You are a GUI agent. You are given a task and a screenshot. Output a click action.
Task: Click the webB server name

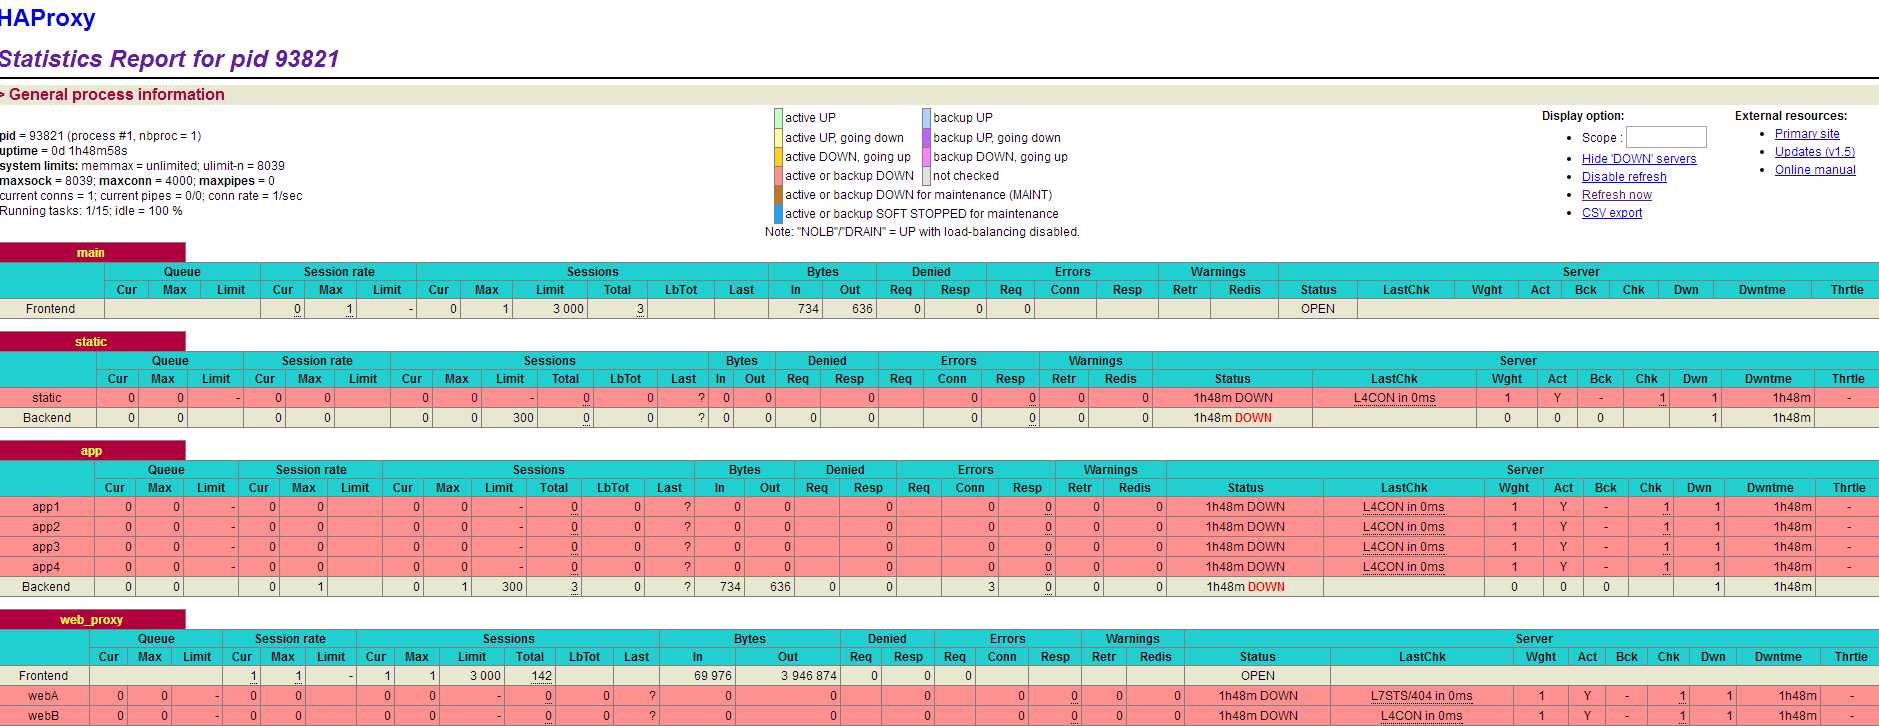click(x=43, y=716)
